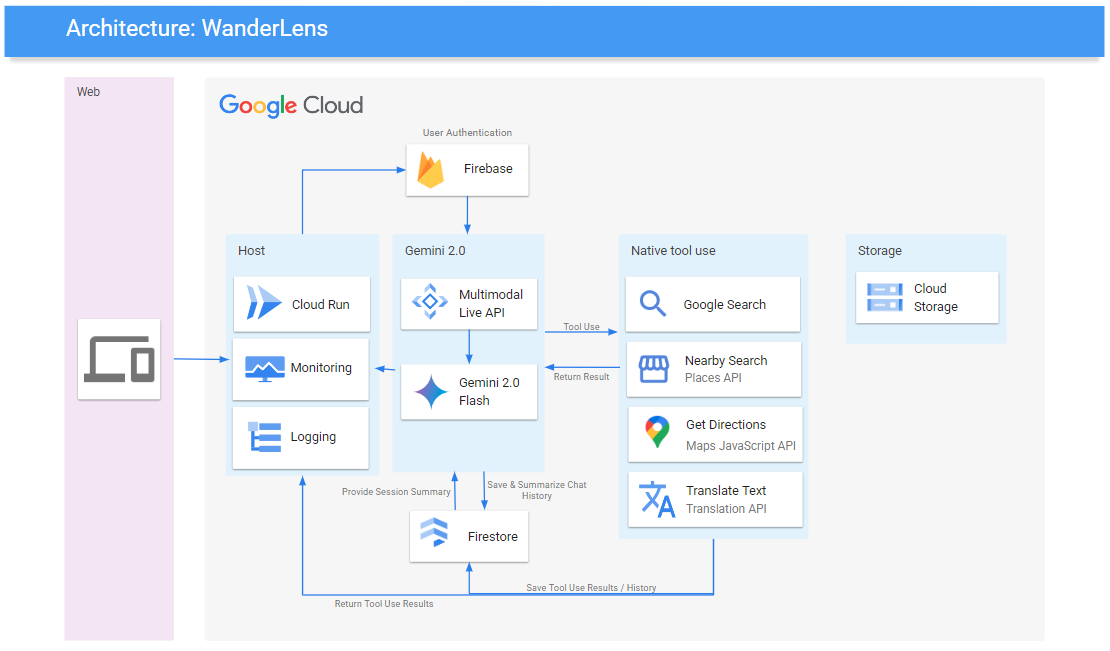Click the Google Search magnifier icon
1110x651 pixels.
pyautogui.click(x=653, y=304)
